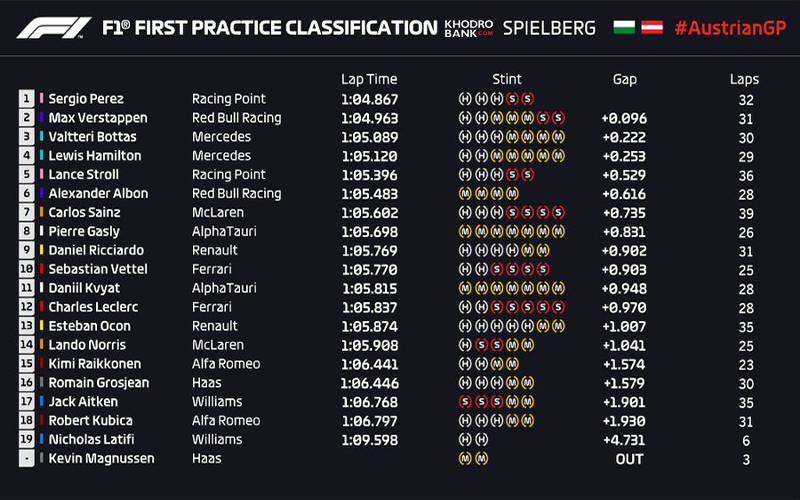Click the red-white-red Austrian flag
This screenshot has height=500, width=800.
tap(650, 28)
